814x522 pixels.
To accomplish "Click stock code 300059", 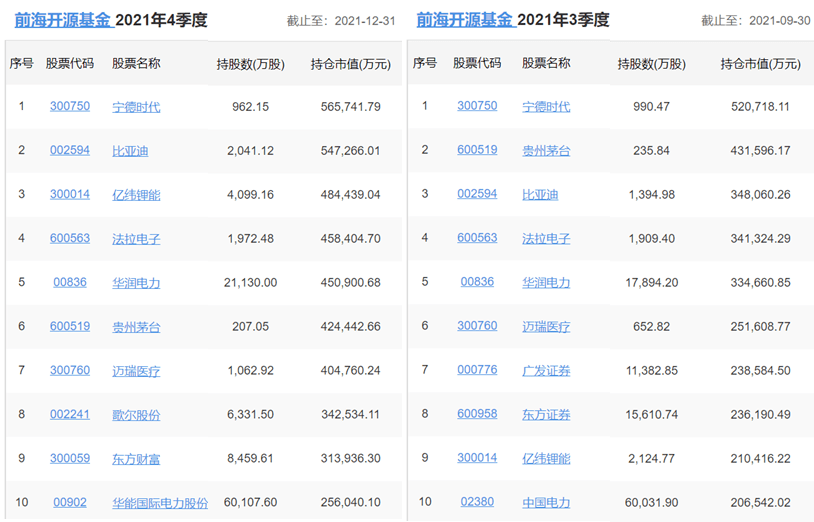I will tap(70, 458).
